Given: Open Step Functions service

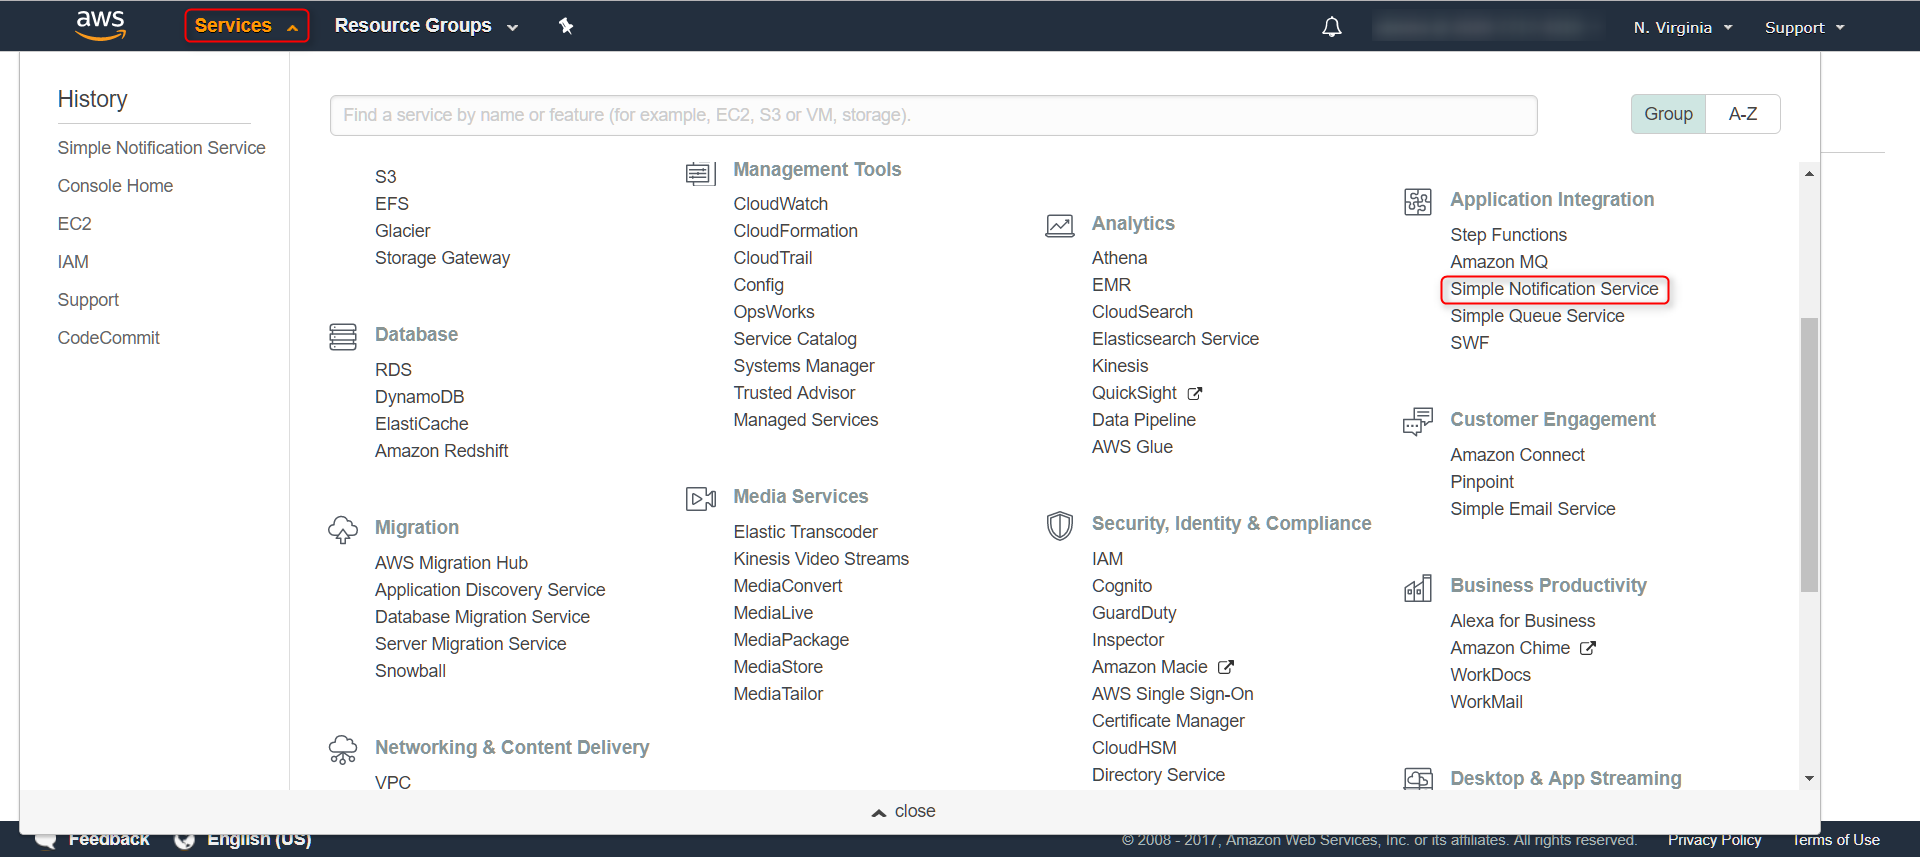Looking at the screenshot, I should pyautogui.click(x=1508, y=235).
